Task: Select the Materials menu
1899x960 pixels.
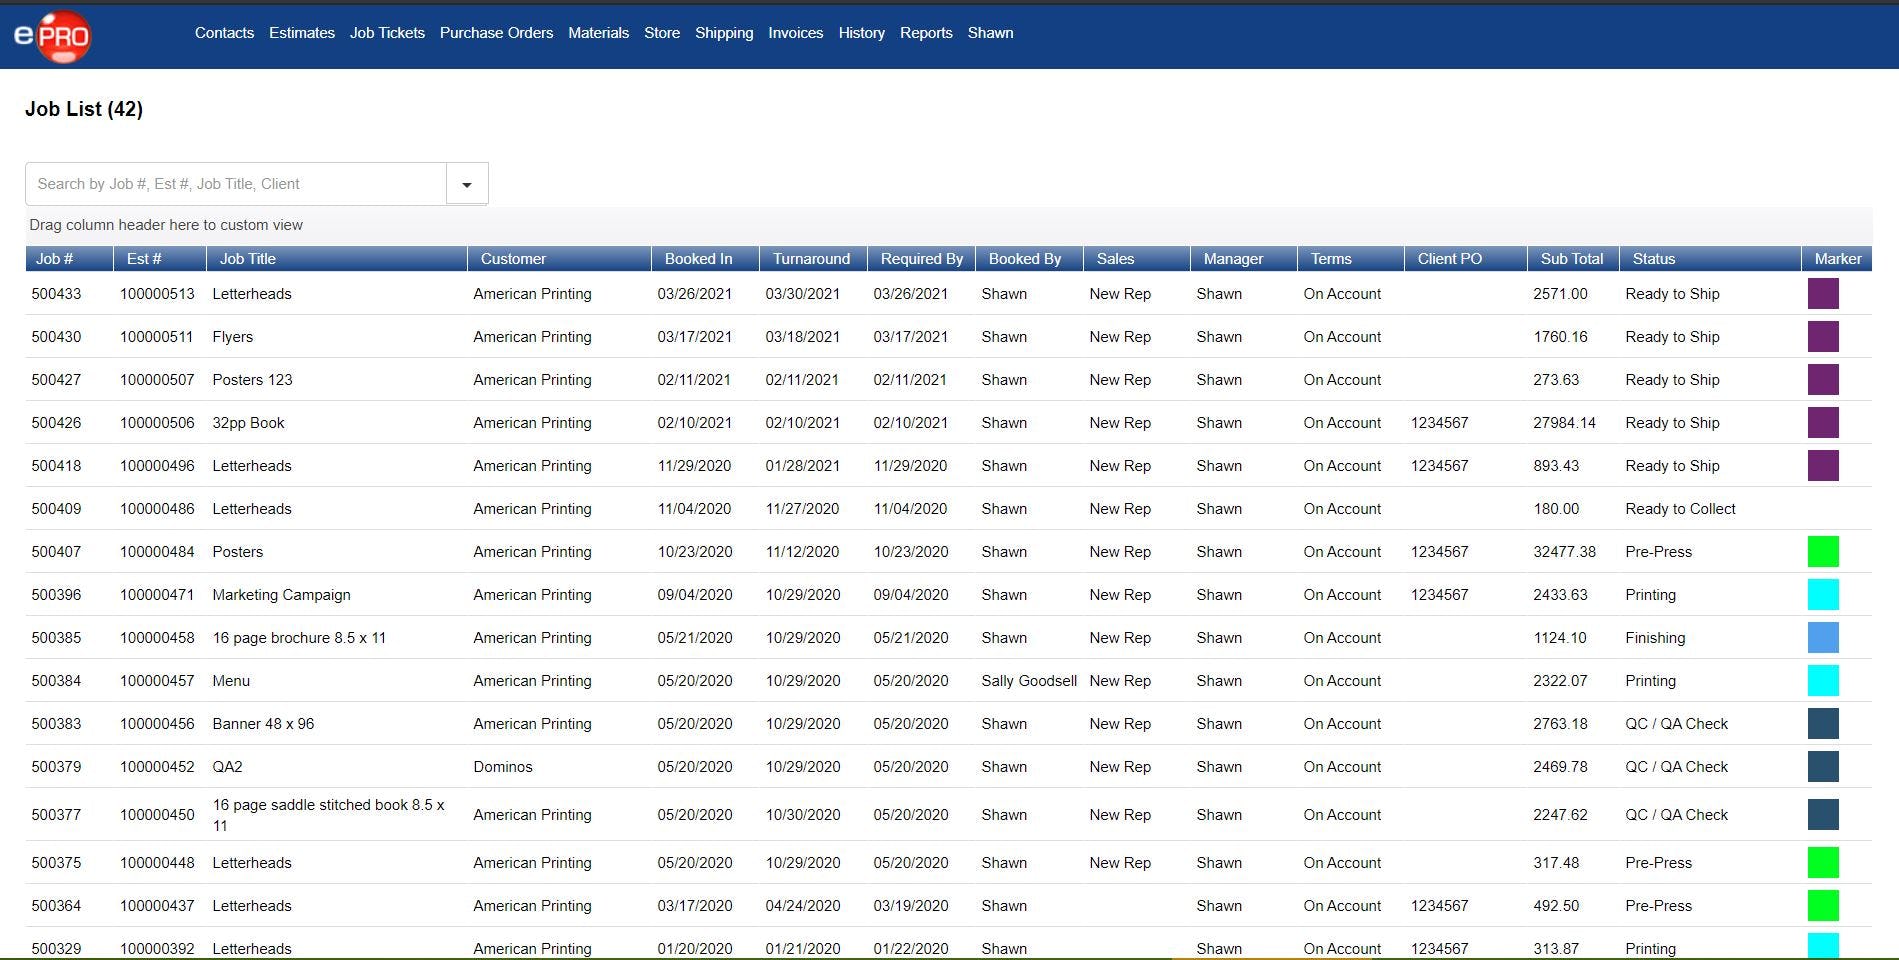Action: [598, 33]
